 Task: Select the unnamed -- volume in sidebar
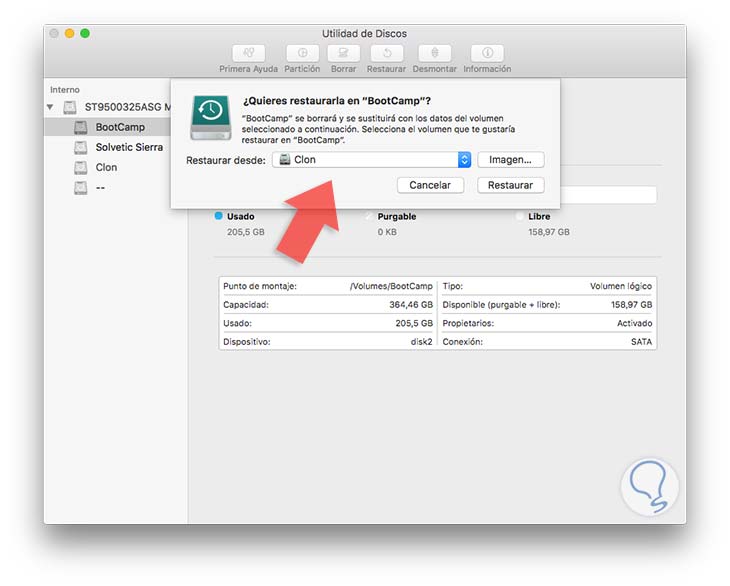coord(108,188)
